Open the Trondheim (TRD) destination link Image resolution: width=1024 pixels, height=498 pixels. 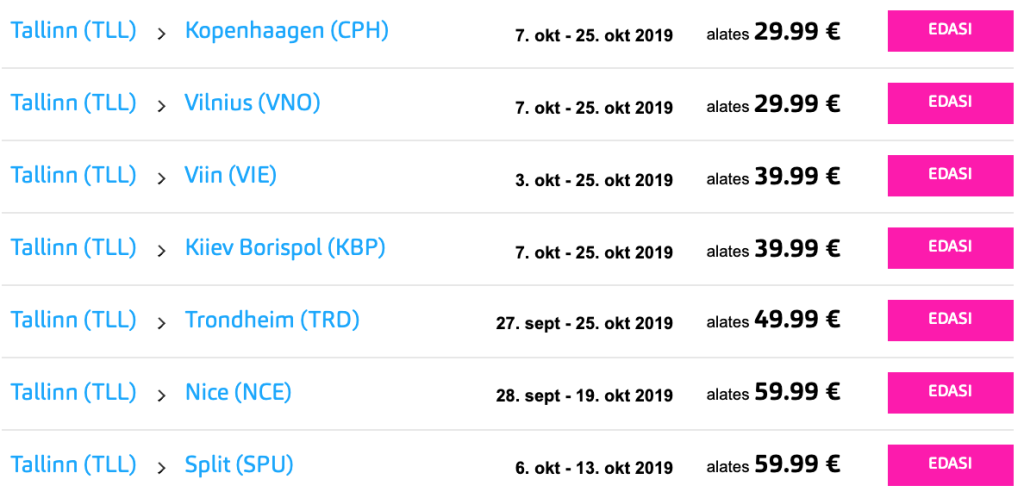tap(272, 320)
